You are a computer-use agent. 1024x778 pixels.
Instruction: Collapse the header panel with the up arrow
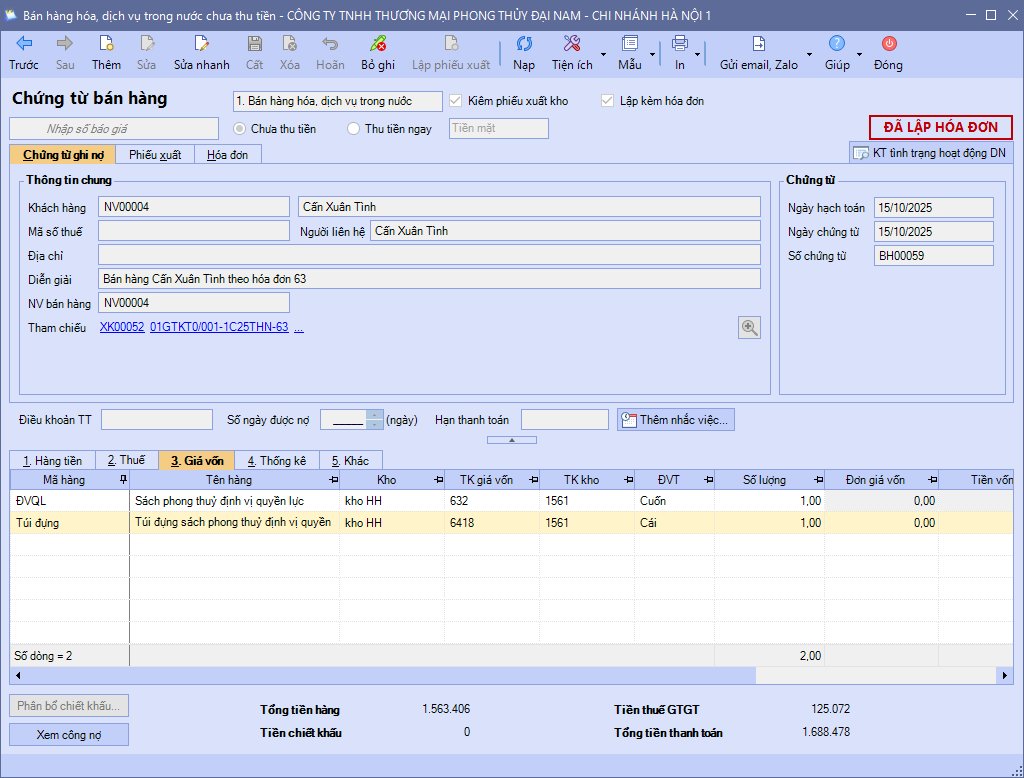[511, 440]
